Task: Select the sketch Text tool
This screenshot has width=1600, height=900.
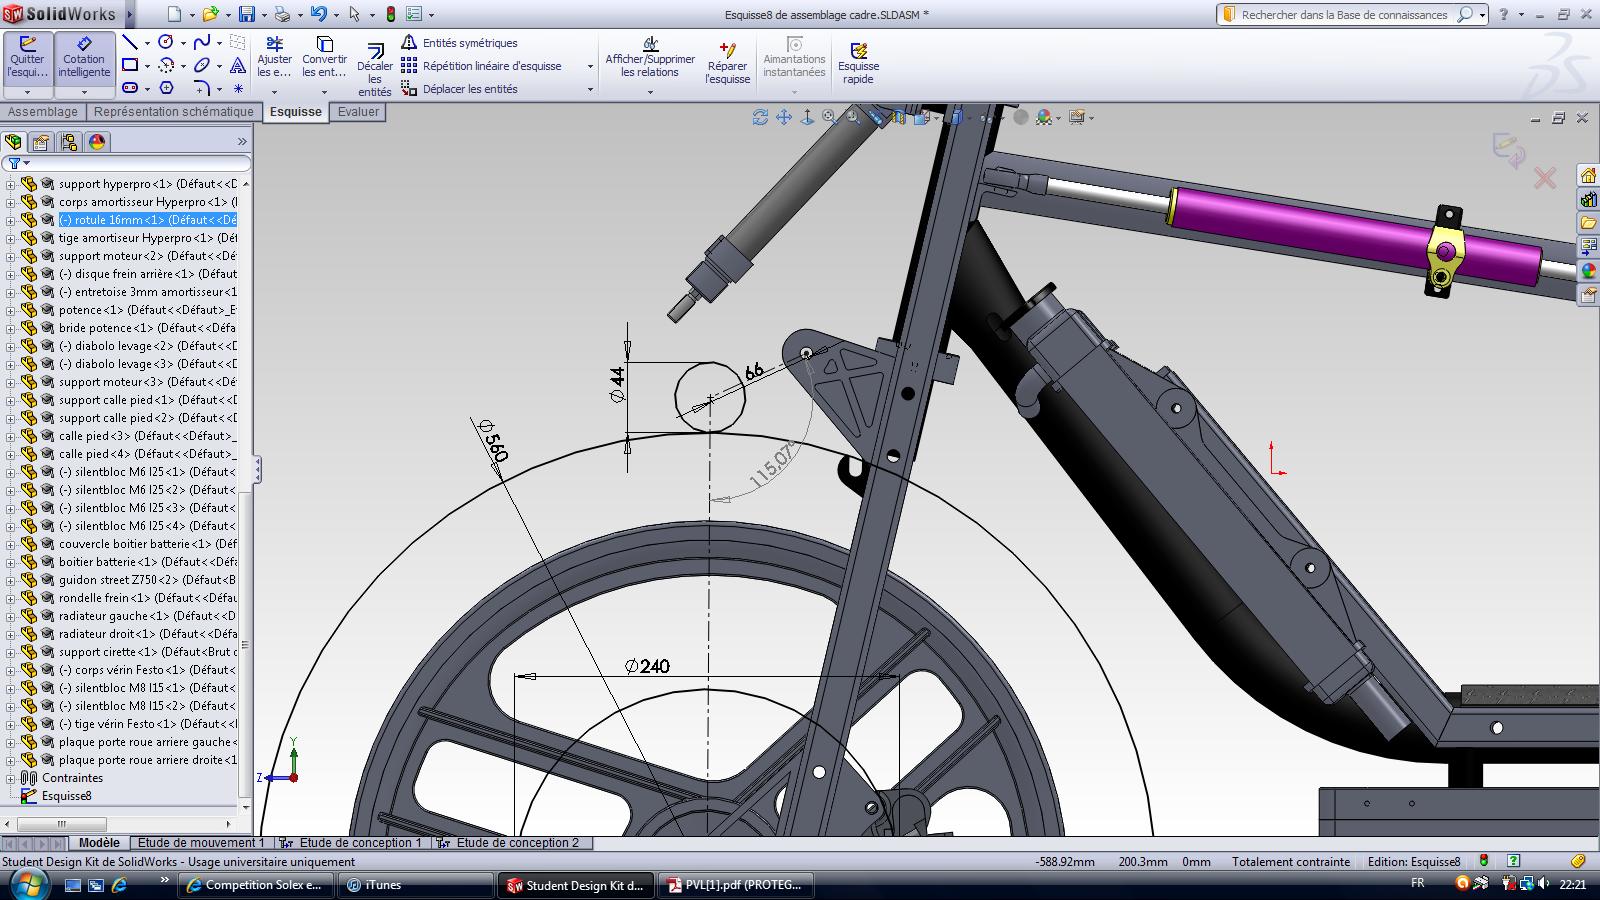Action: pos(238,65)
